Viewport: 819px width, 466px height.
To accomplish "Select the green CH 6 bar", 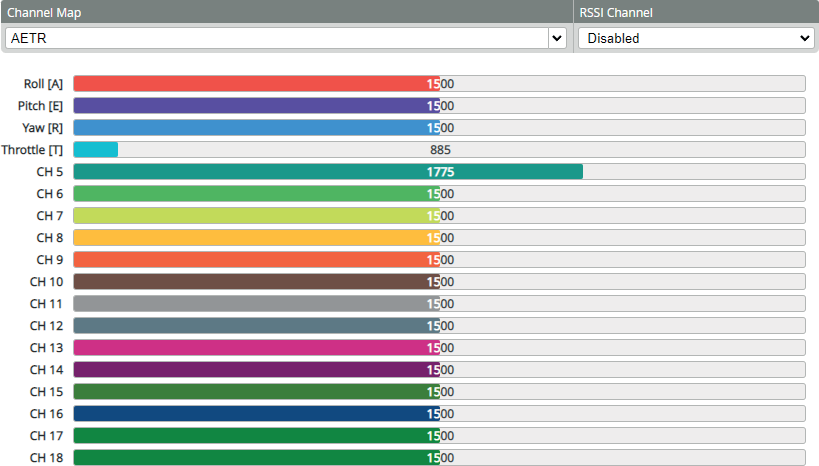I will [x=439, y=194].
